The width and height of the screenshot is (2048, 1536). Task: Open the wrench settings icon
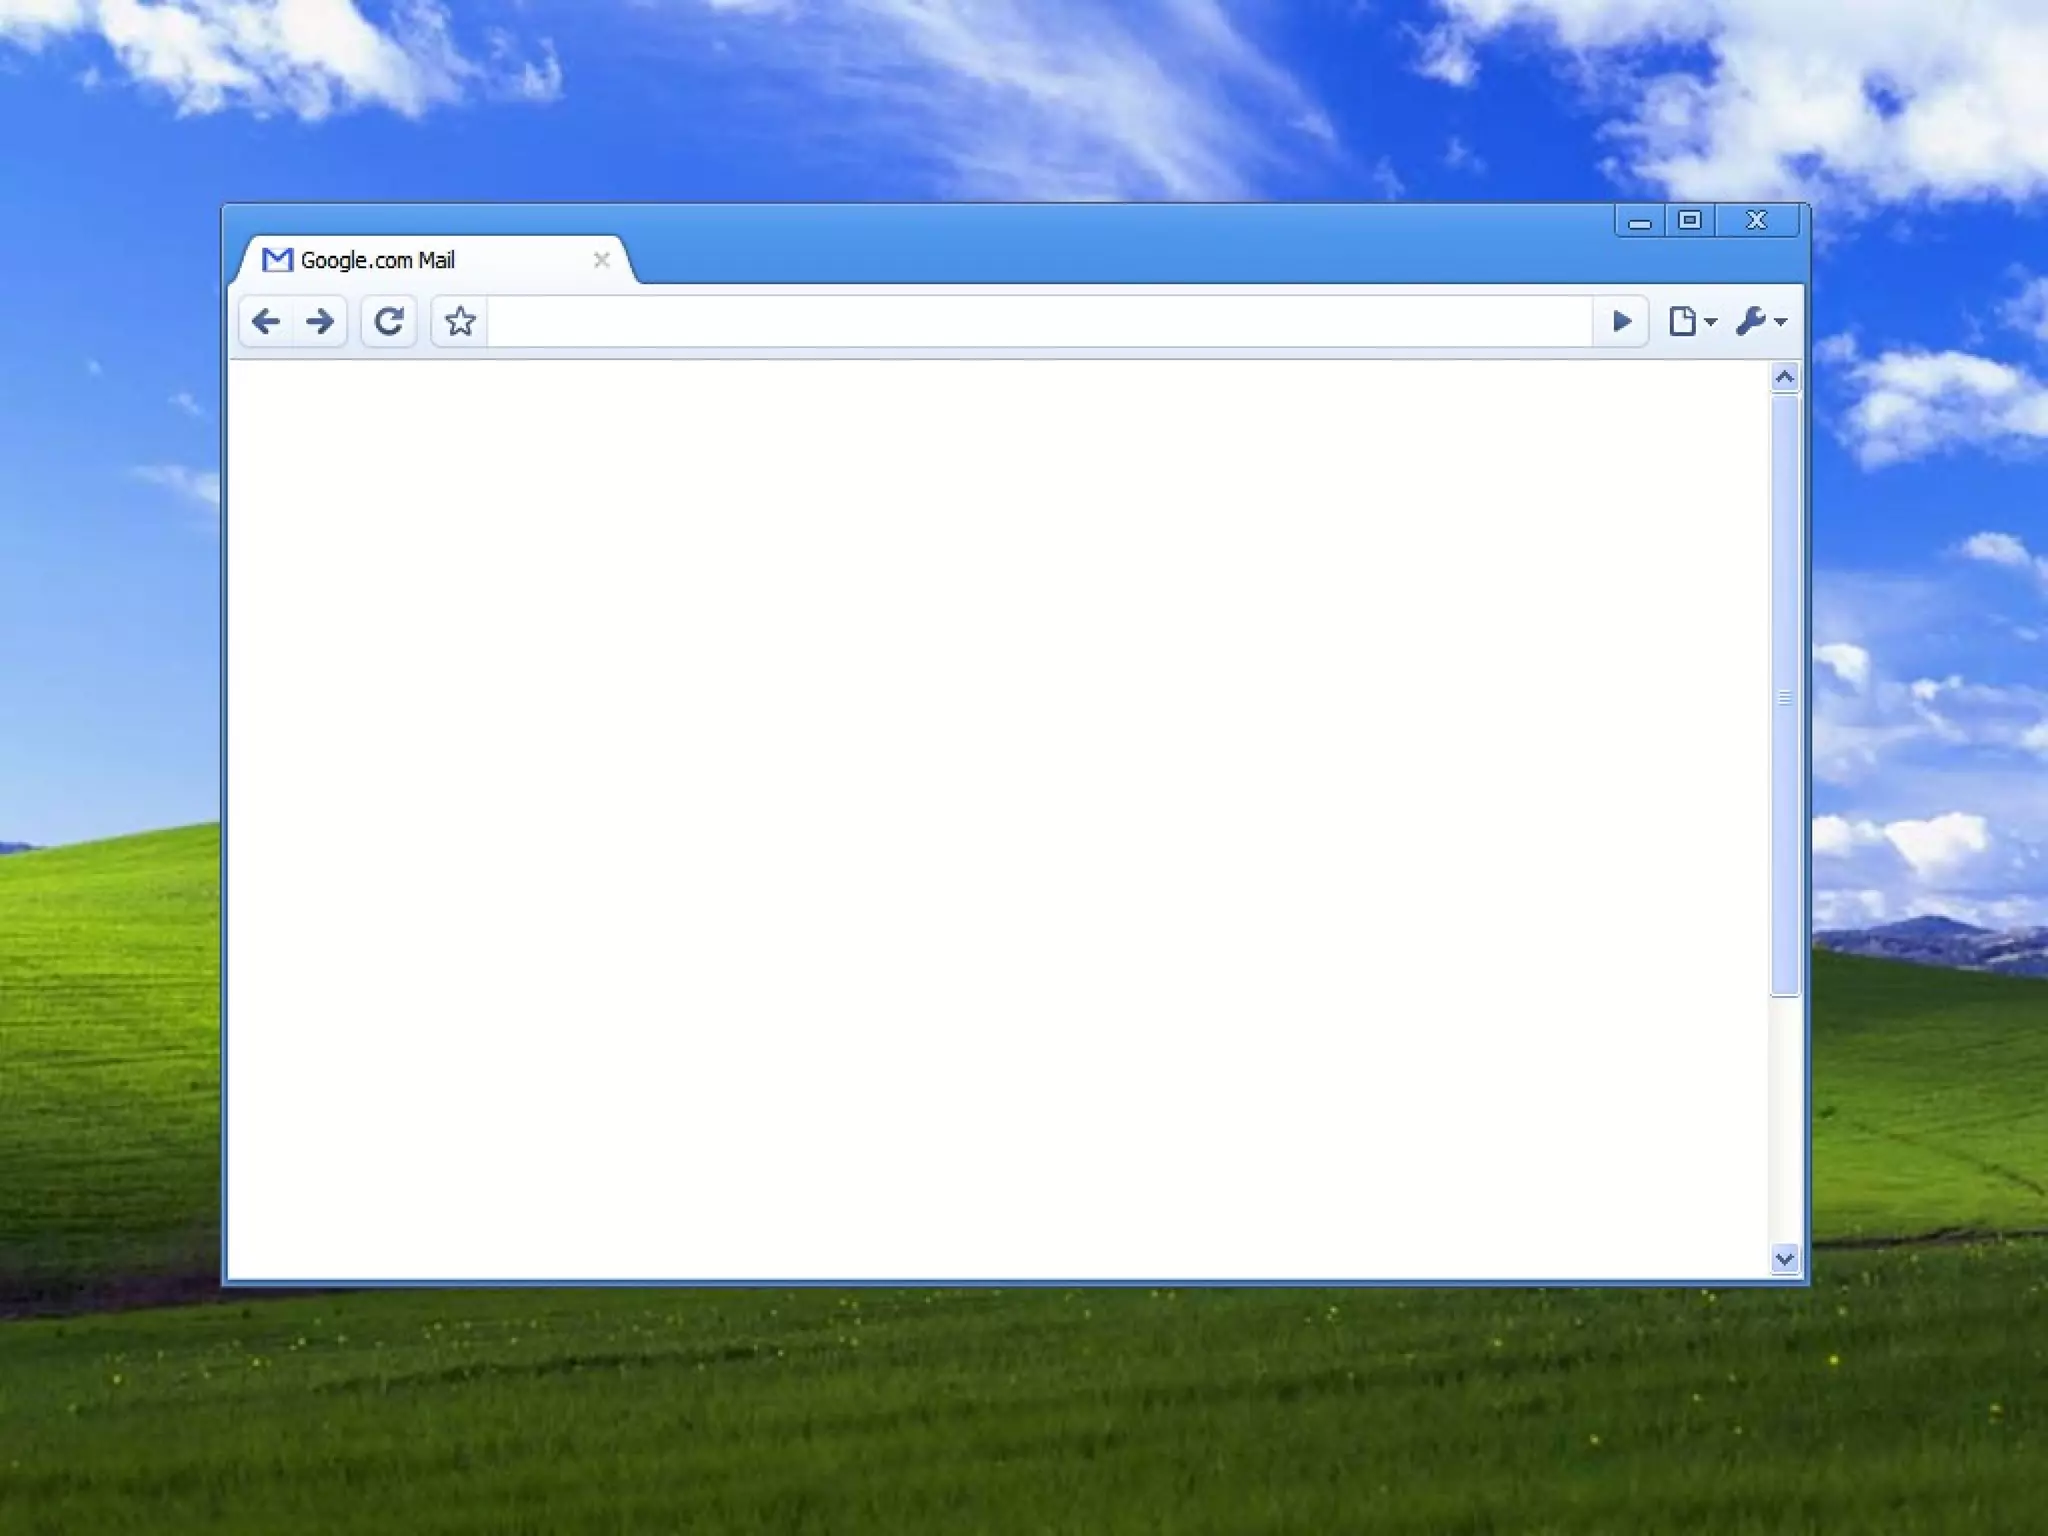pyautogui.click(x=1750, y=322)
